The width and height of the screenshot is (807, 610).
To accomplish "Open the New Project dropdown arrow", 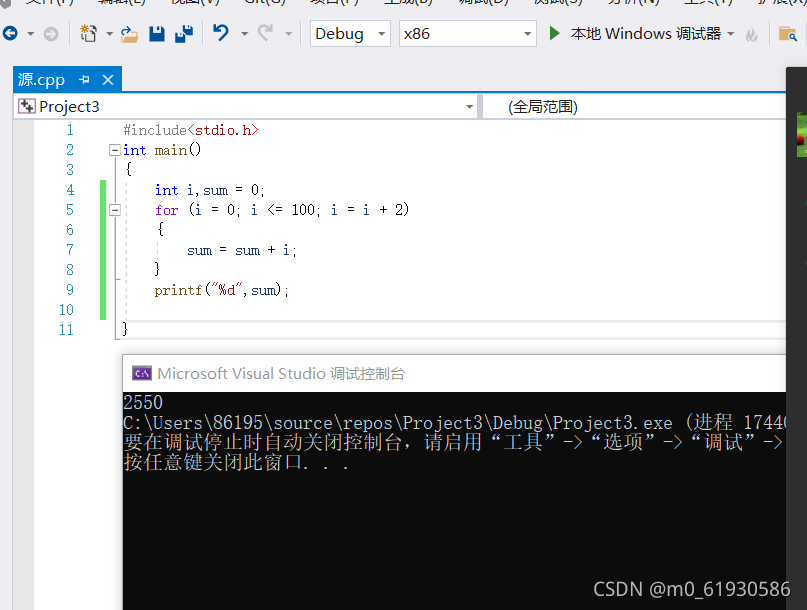I will 110,34.
